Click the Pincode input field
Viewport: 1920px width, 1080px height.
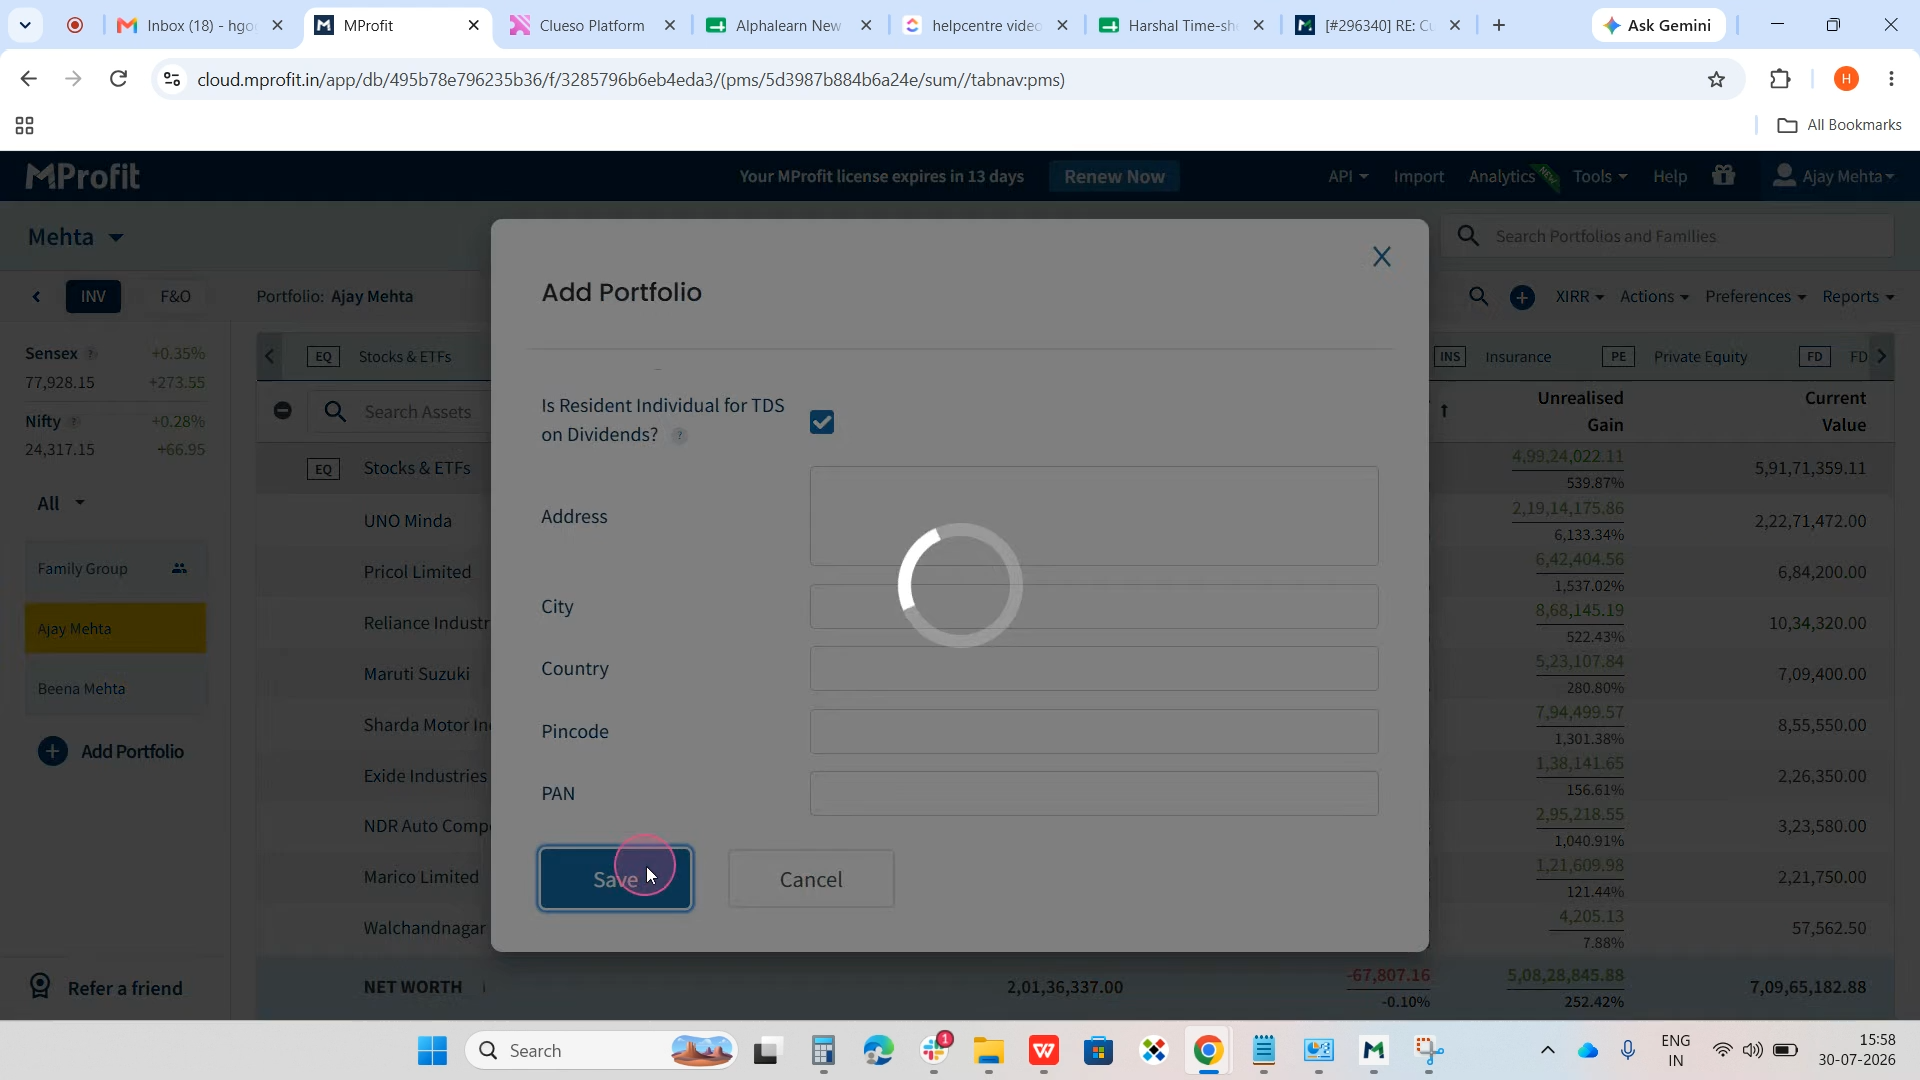(x=1094, y=731)
